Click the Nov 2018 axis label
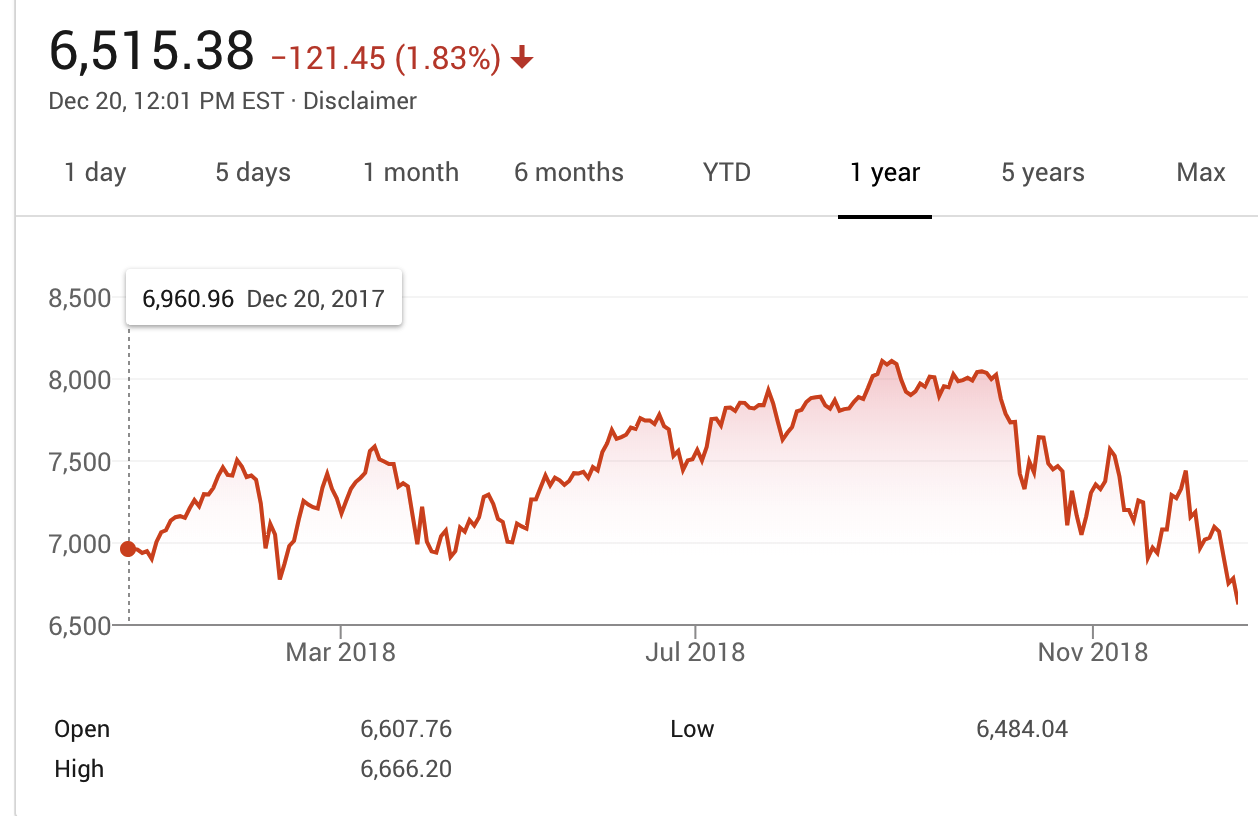1258x816 pixels. (1093, 653)
